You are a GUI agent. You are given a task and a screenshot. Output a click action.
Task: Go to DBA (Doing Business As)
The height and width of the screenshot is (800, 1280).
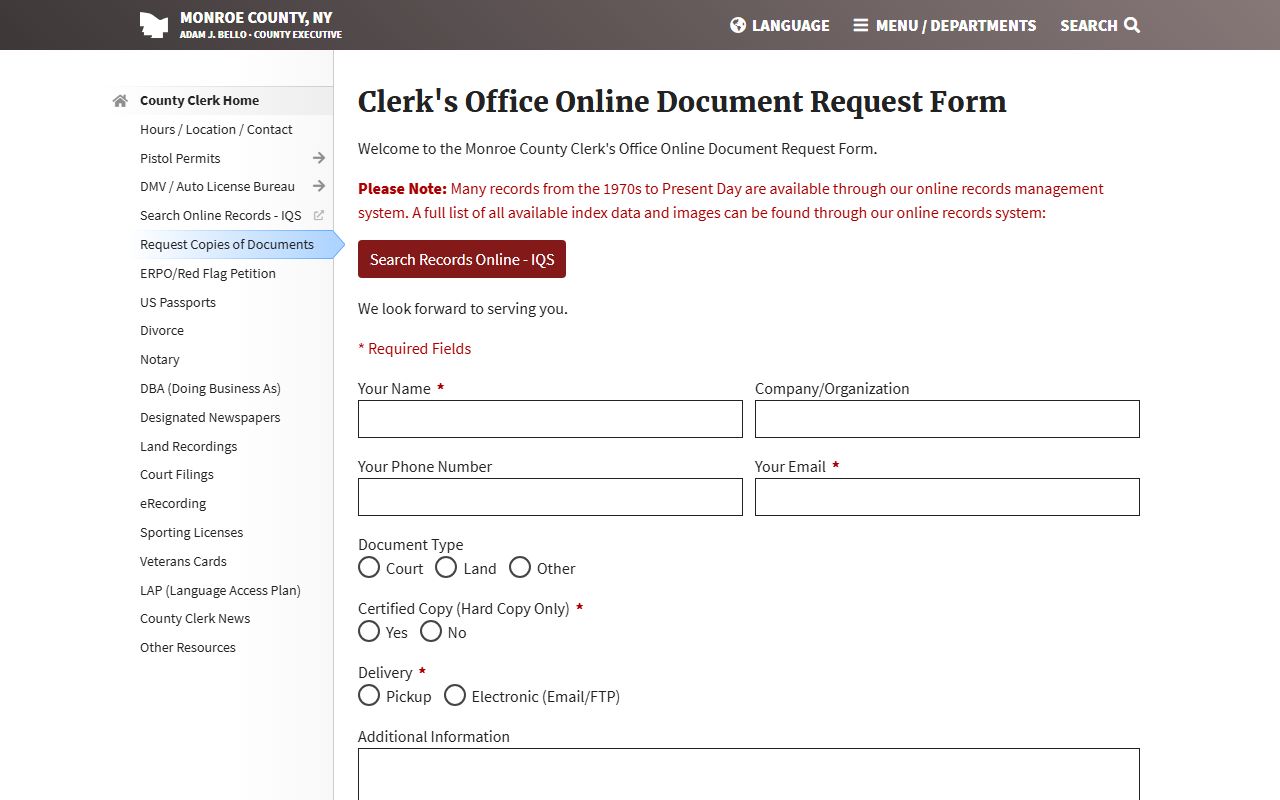[210, 388]
